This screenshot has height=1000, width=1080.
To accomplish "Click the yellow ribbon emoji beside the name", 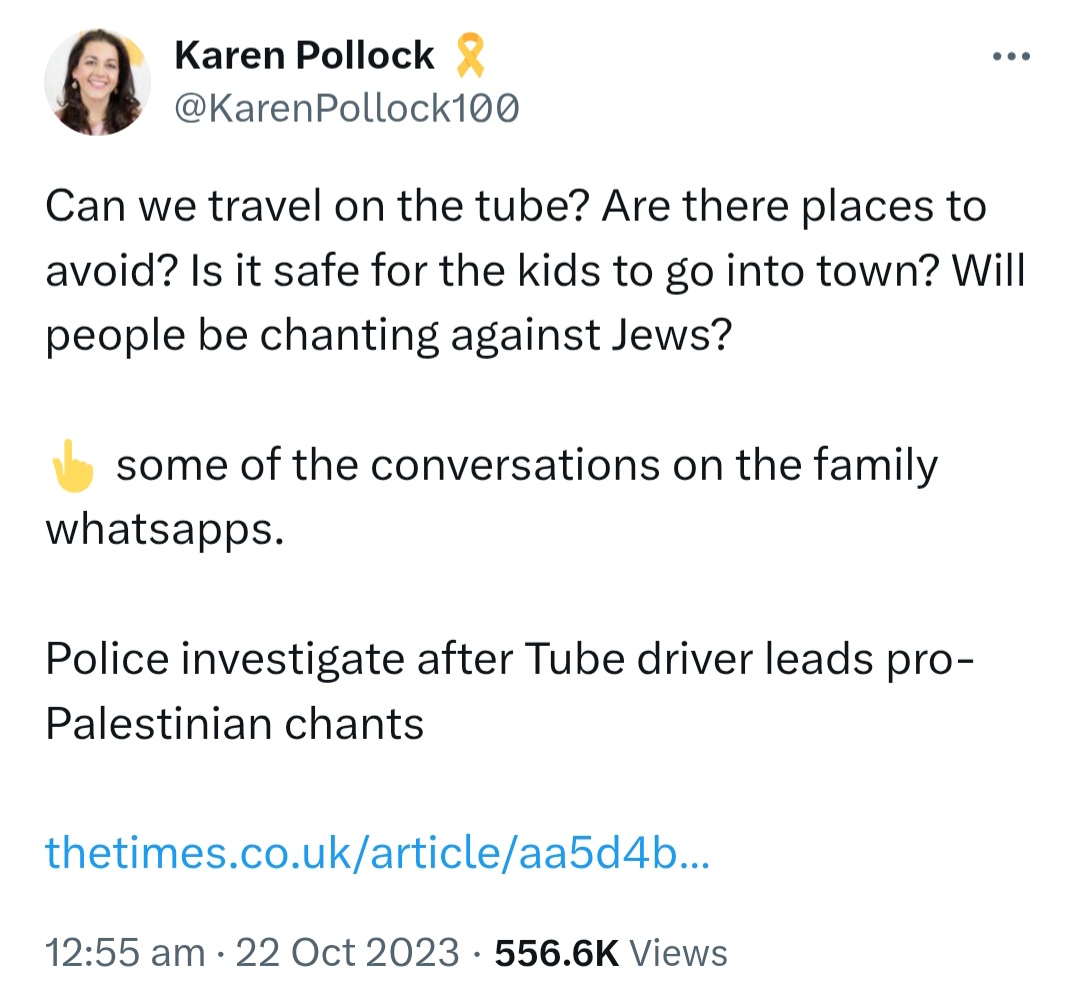I will pyautogui.click(x=470, y=55).
